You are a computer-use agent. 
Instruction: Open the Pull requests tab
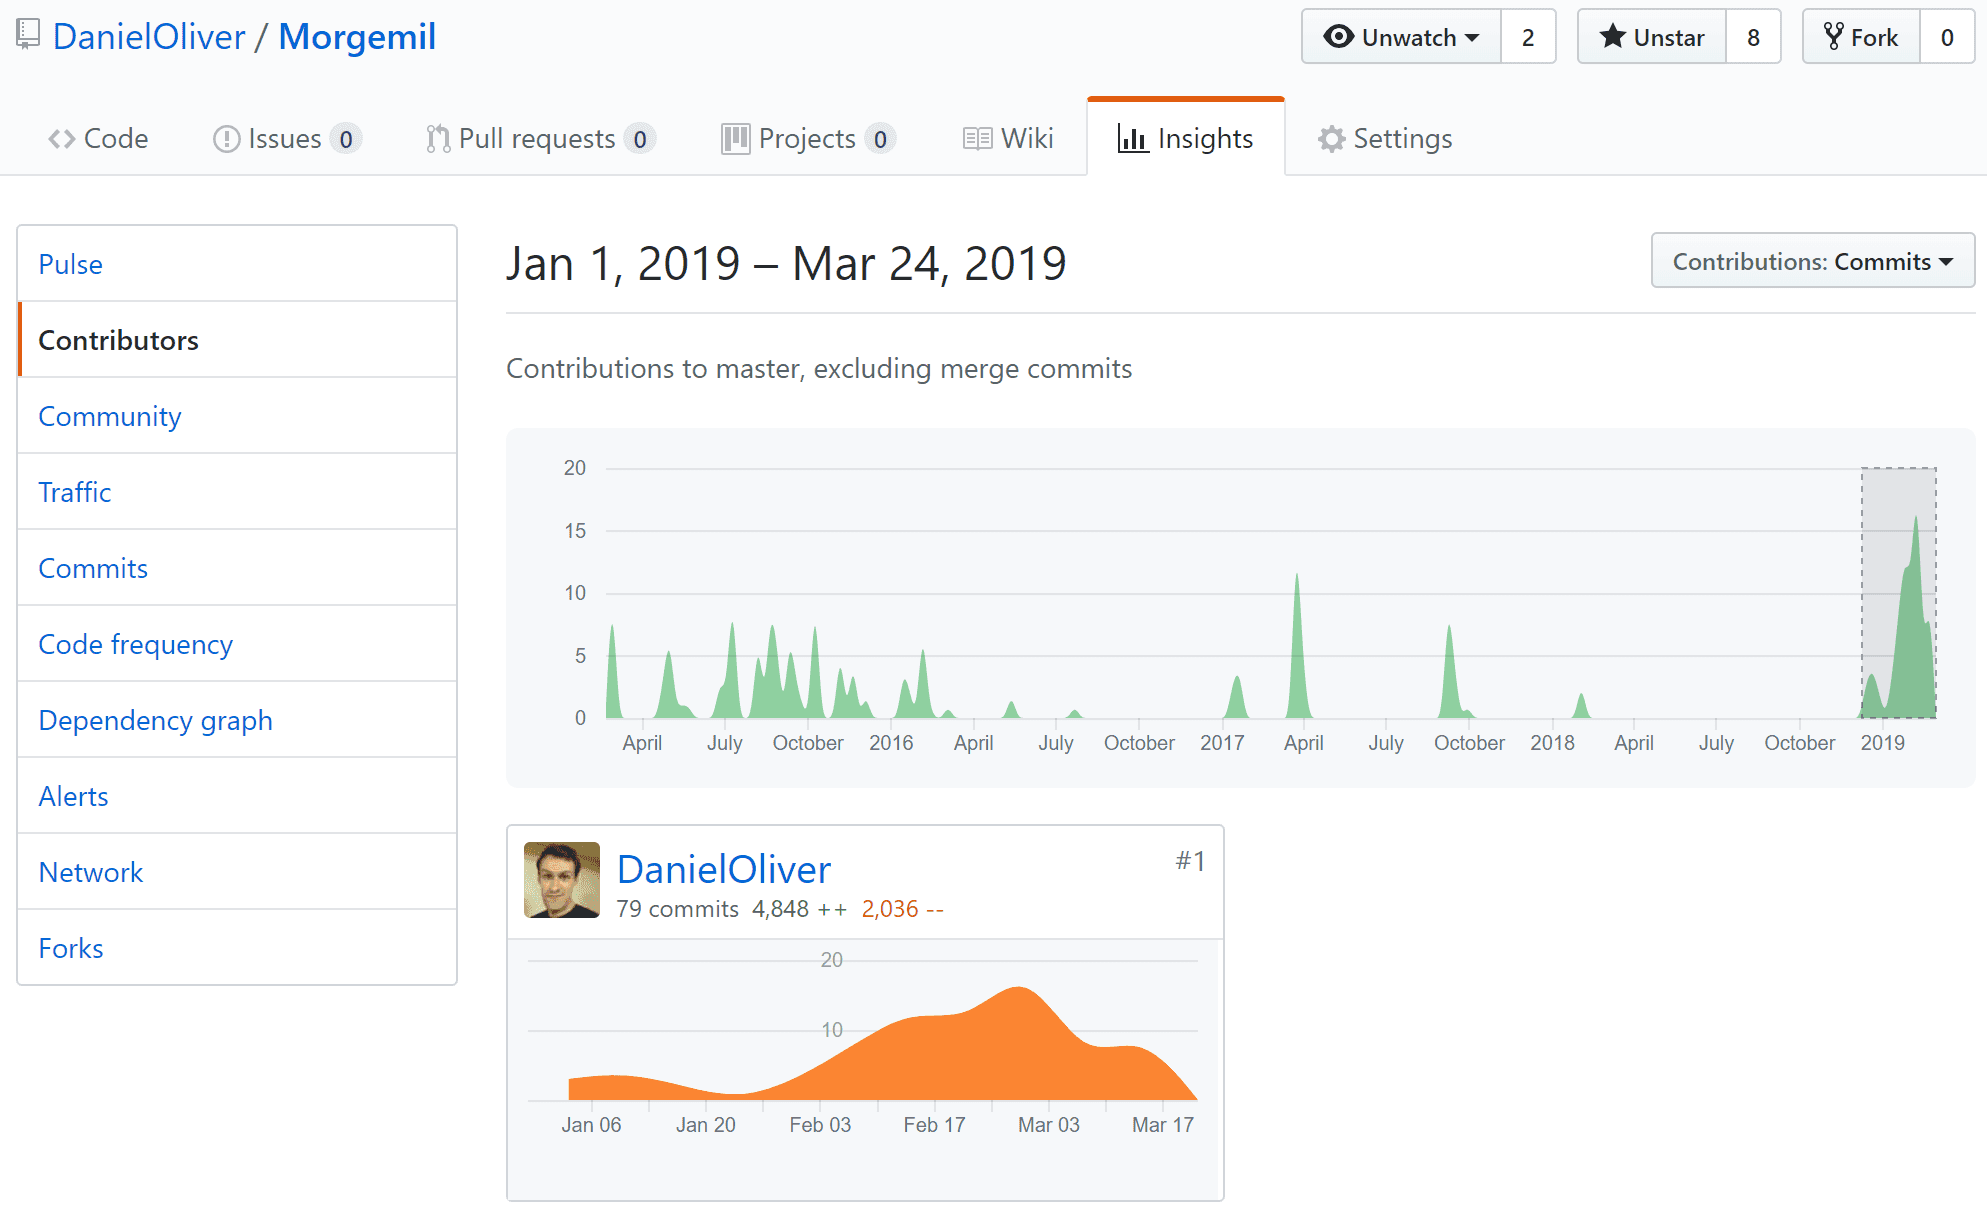pos(540,139)
